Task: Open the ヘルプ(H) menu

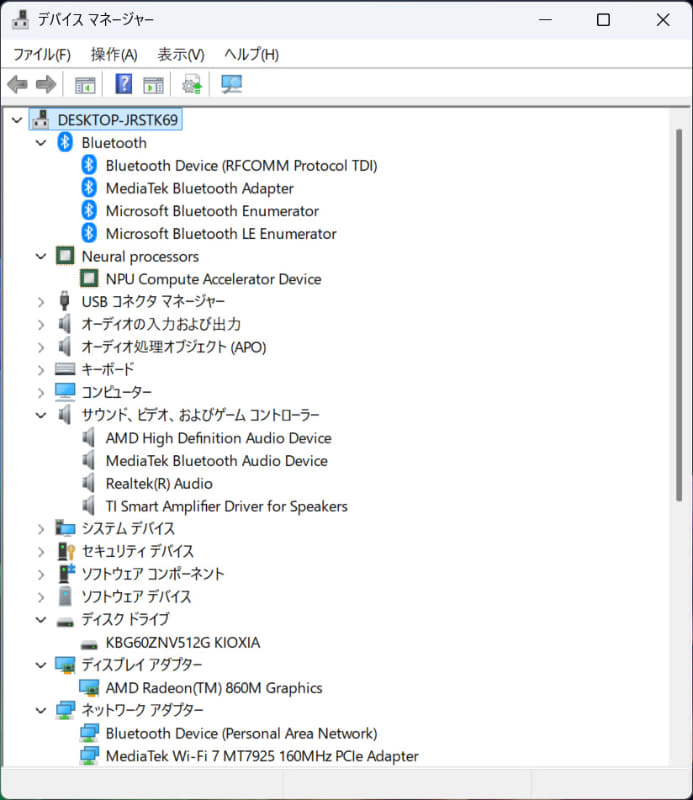Action: [251, 54]
